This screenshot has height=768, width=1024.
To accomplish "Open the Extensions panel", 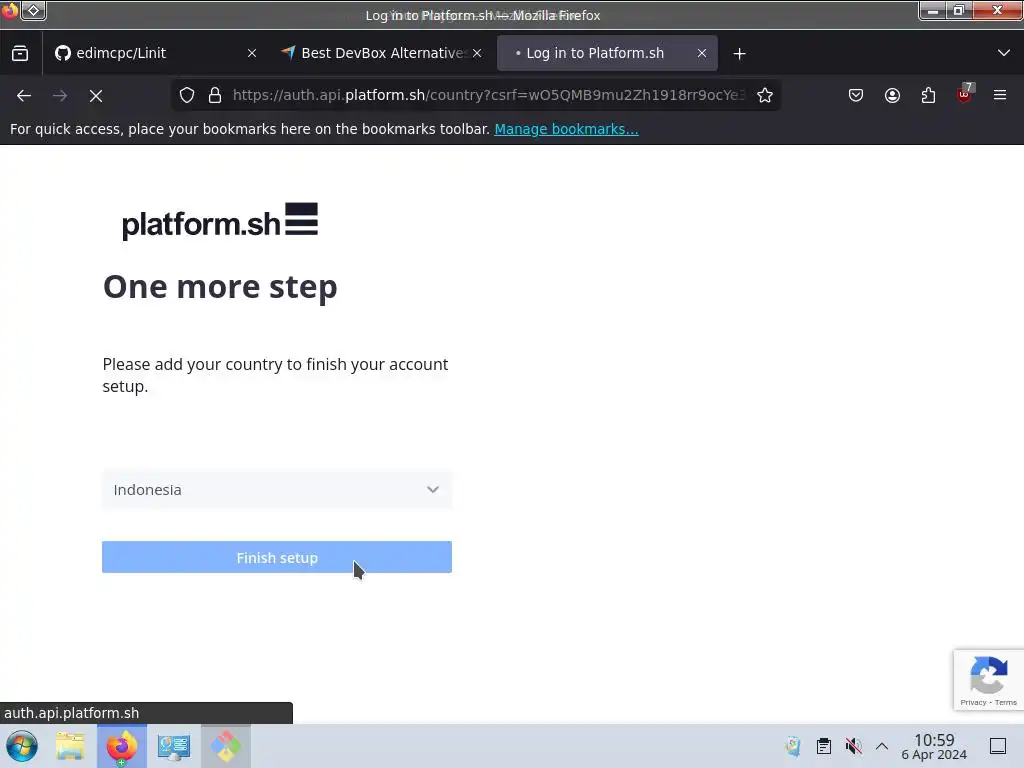I will click(x=928, y=95).
